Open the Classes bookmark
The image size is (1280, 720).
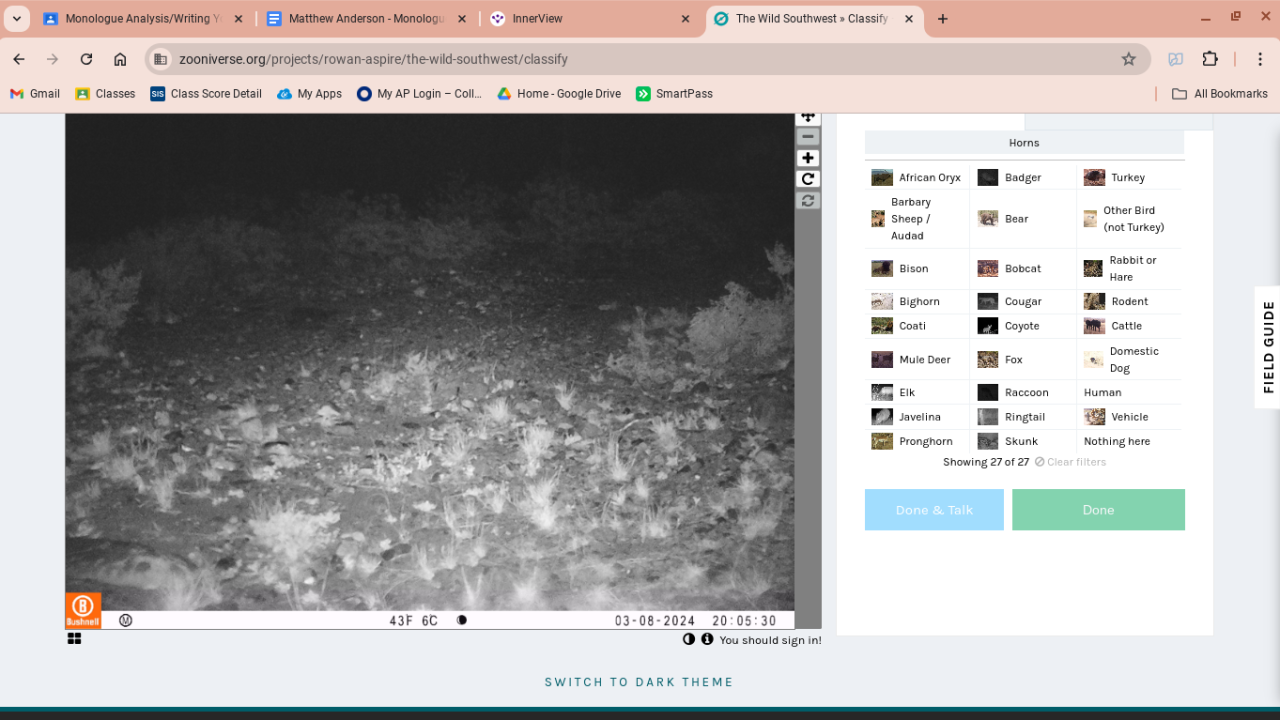(105, 94)
